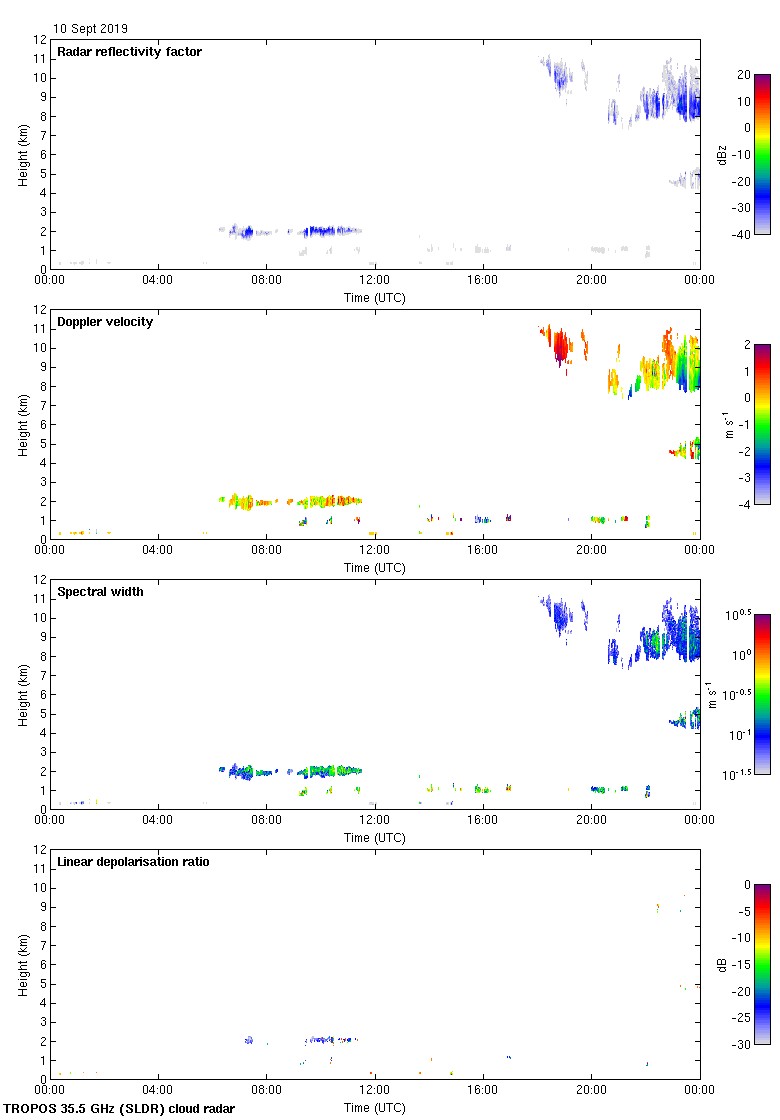
Task: Select the Radar reflectivity factor panel title
Action: pos(129,52)
